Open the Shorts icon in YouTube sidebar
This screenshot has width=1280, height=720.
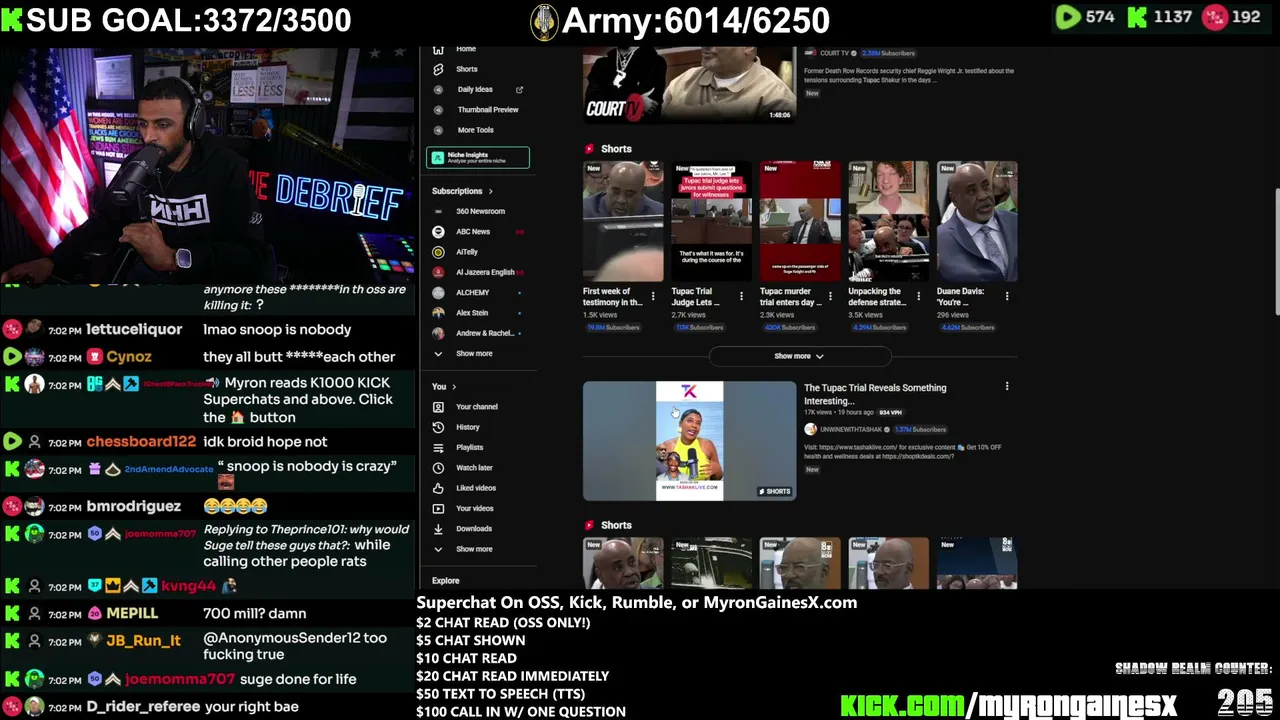pos(438,69)
